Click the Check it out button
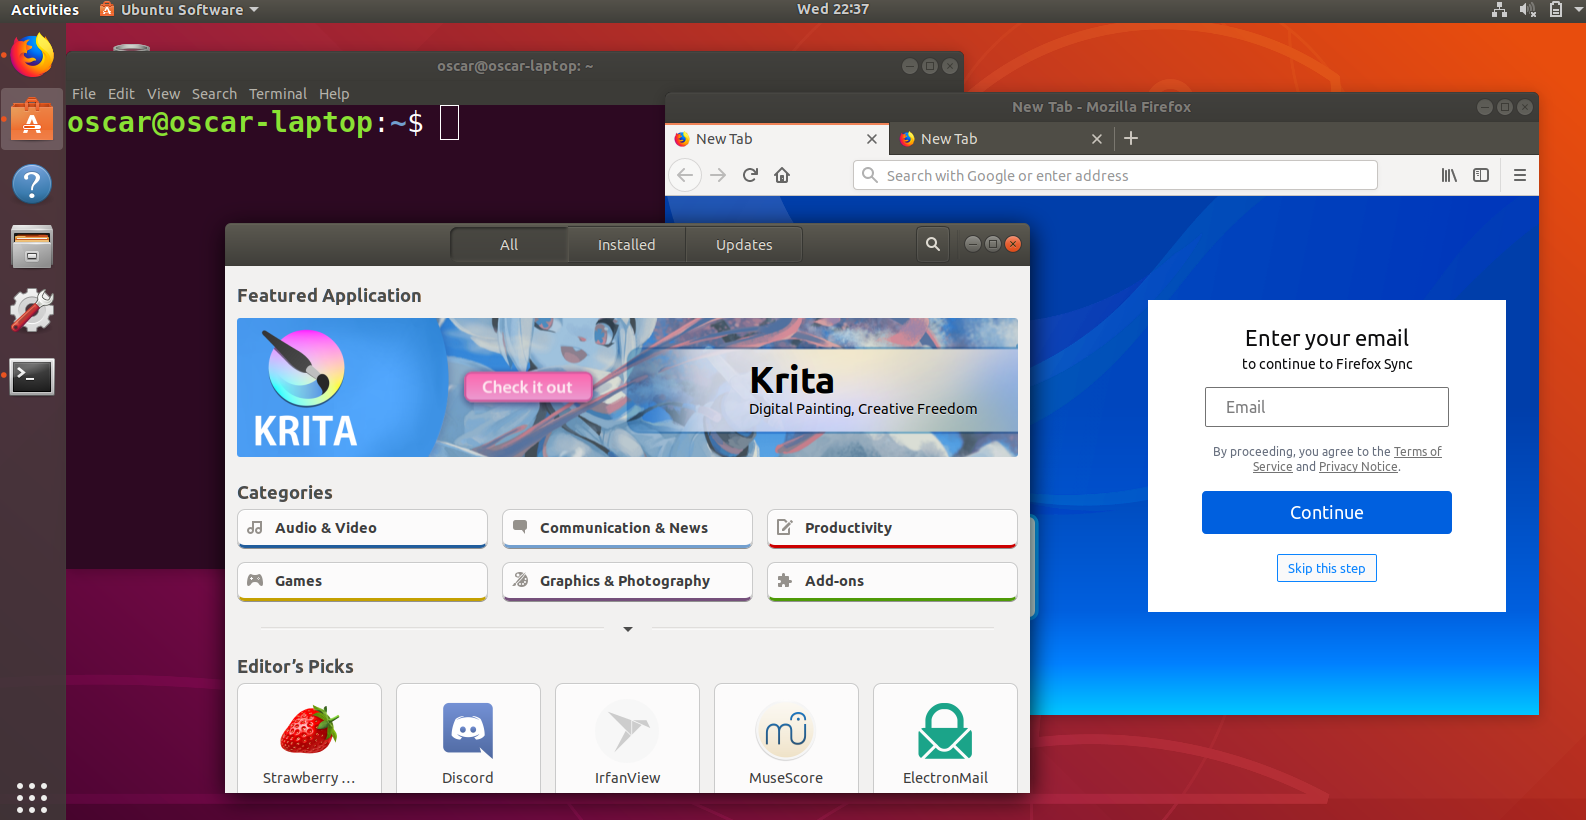1586x820 pixels. [x=527, y=387]
